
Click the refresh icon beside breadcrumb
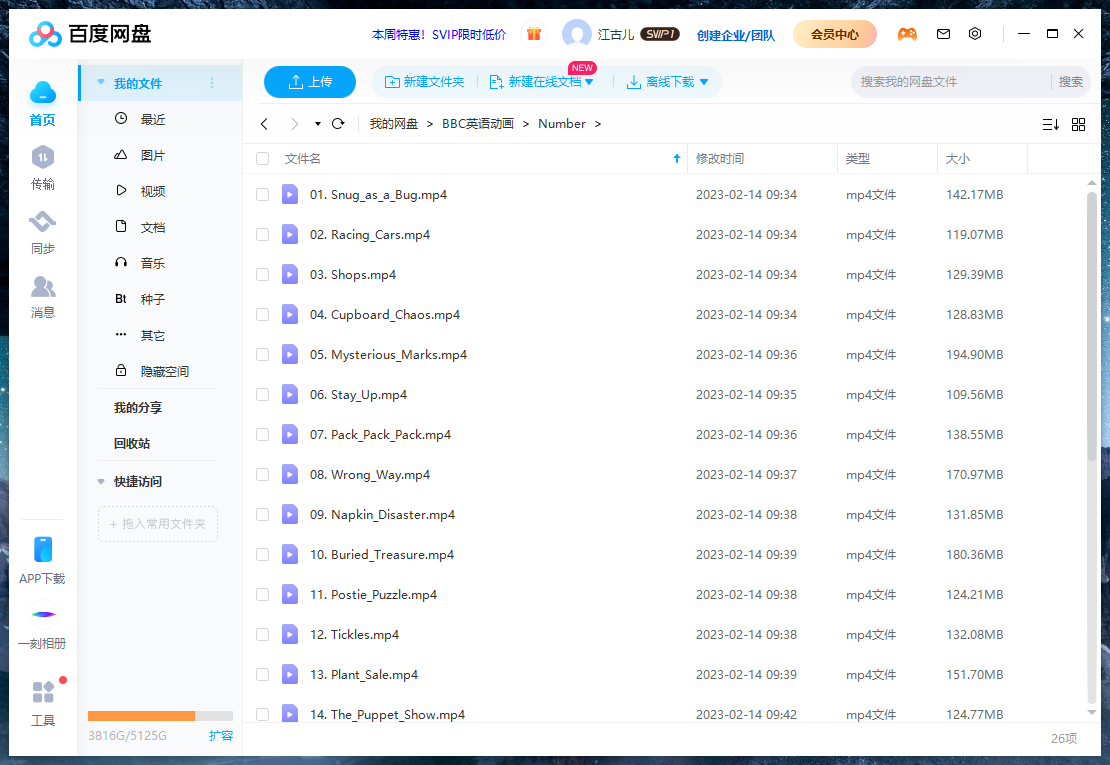(338, 124)
